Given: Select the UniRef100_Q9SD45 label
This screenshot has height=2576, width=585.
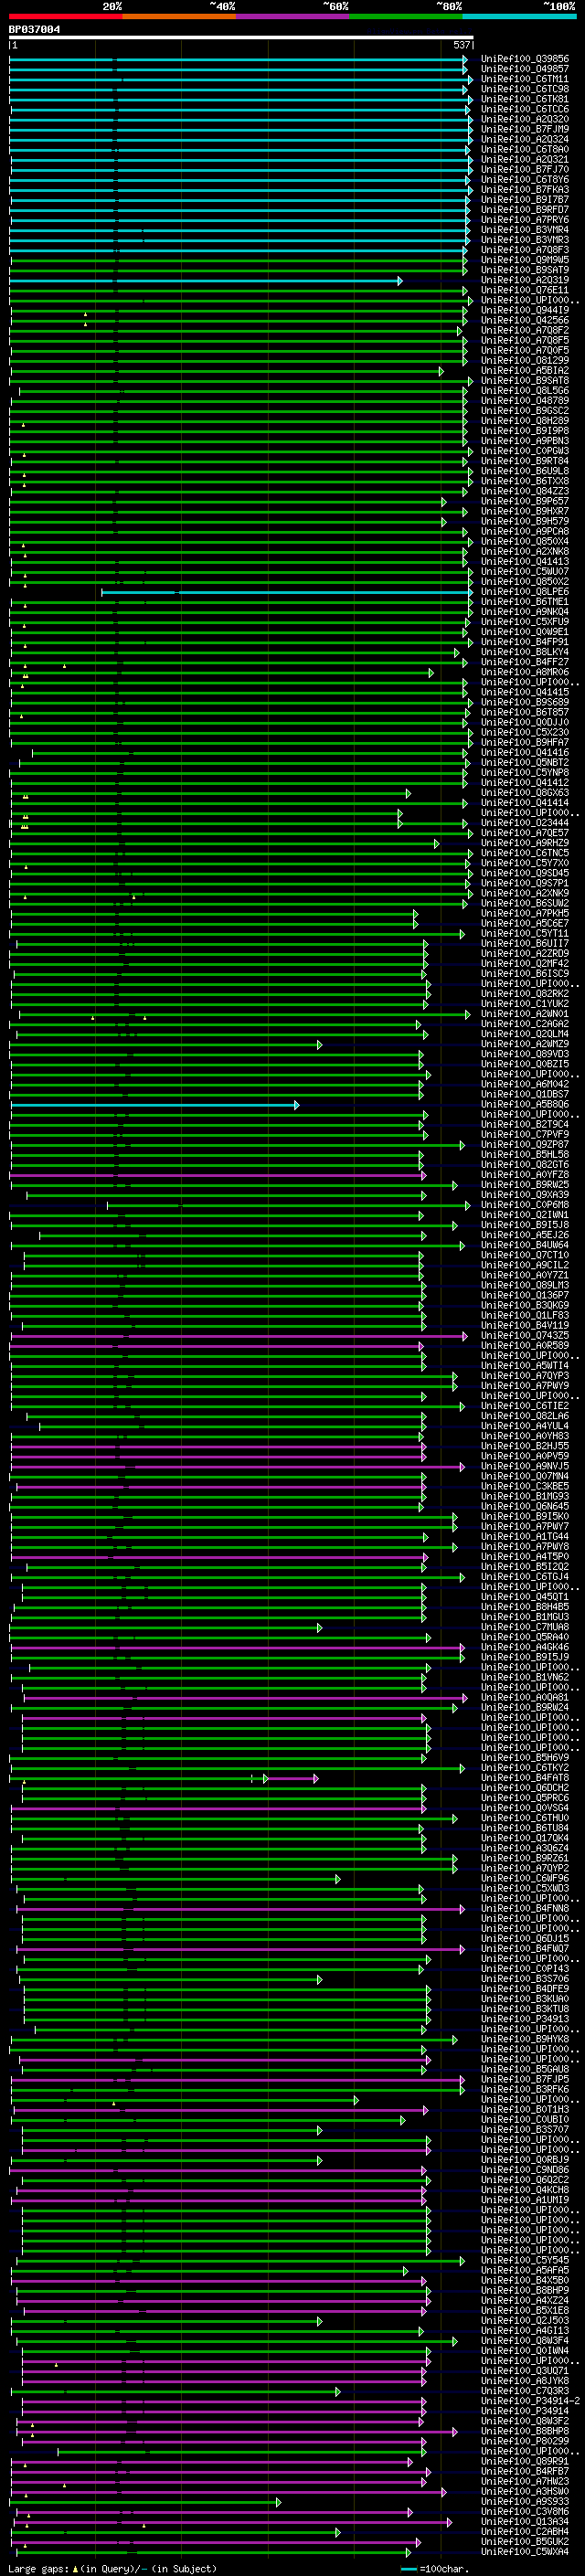Looking at the screenshot, I should [x=524, y=873].
